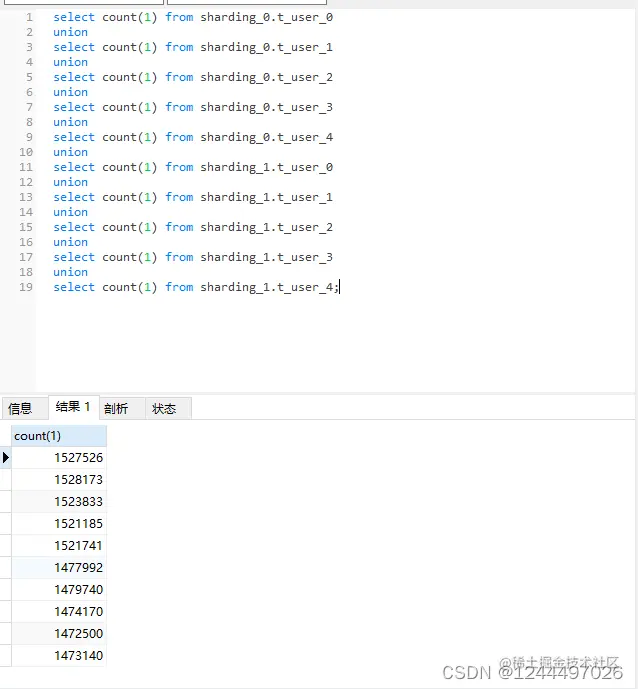Place cursor in sharding_0.t_user_0 on line 1
Viewport: 638px width, 689px height.
tap(266, 18)
